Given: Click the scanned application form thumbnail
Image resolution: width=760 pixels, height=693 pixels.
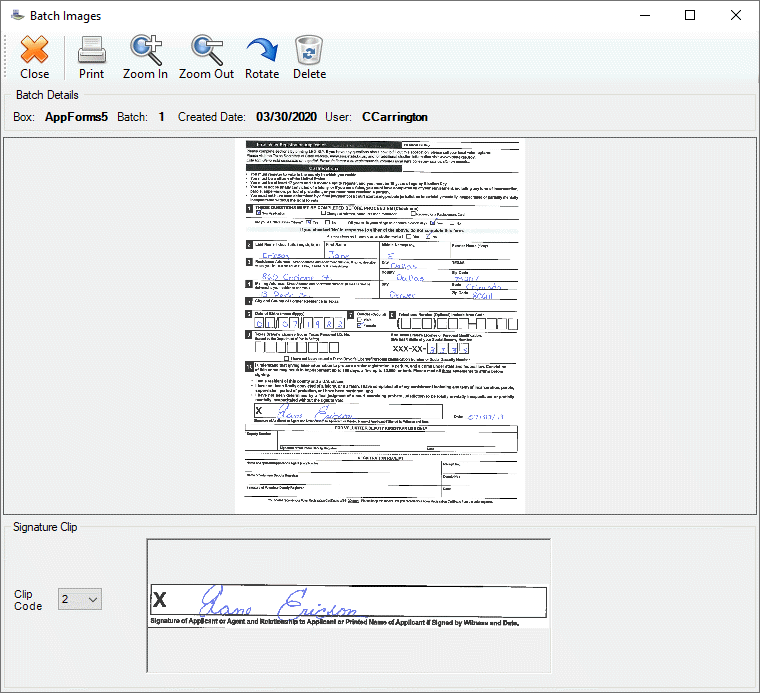Looking at the screenshot, I should 380,326.
